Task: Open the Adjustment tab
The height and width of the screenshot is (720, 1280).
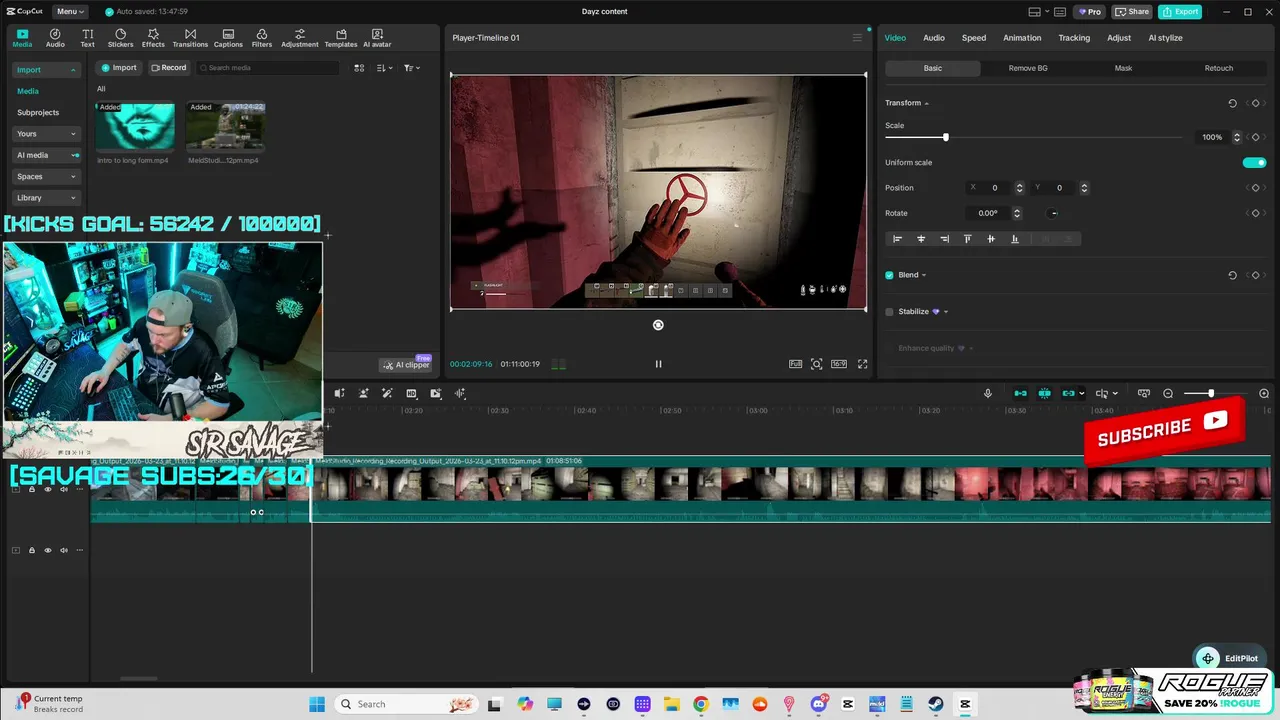Action: 300,38
